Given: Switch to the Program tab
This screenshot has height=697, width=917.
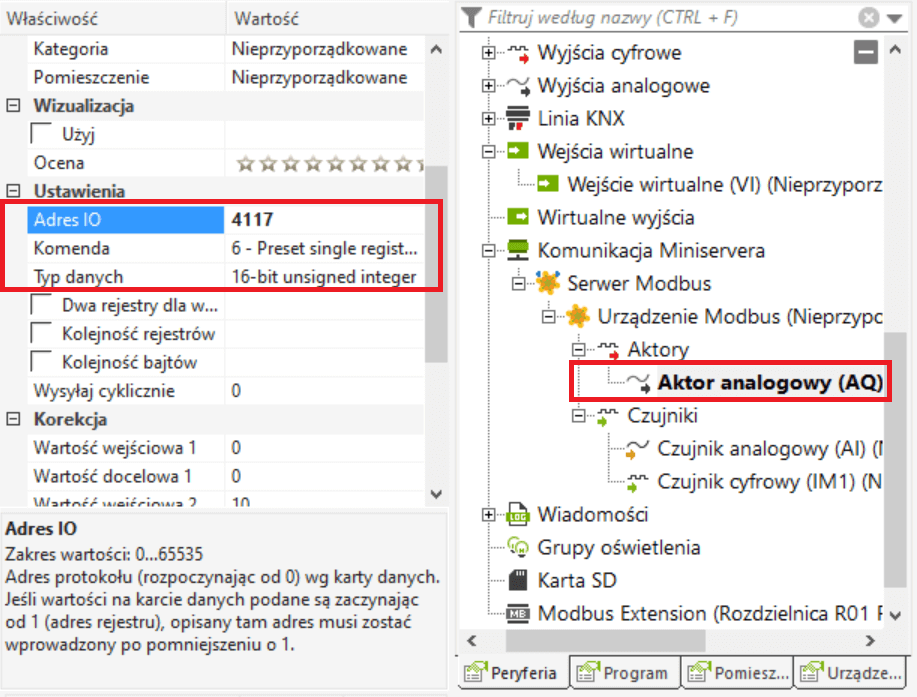Looking at the screenshot, I should point(624,673).
